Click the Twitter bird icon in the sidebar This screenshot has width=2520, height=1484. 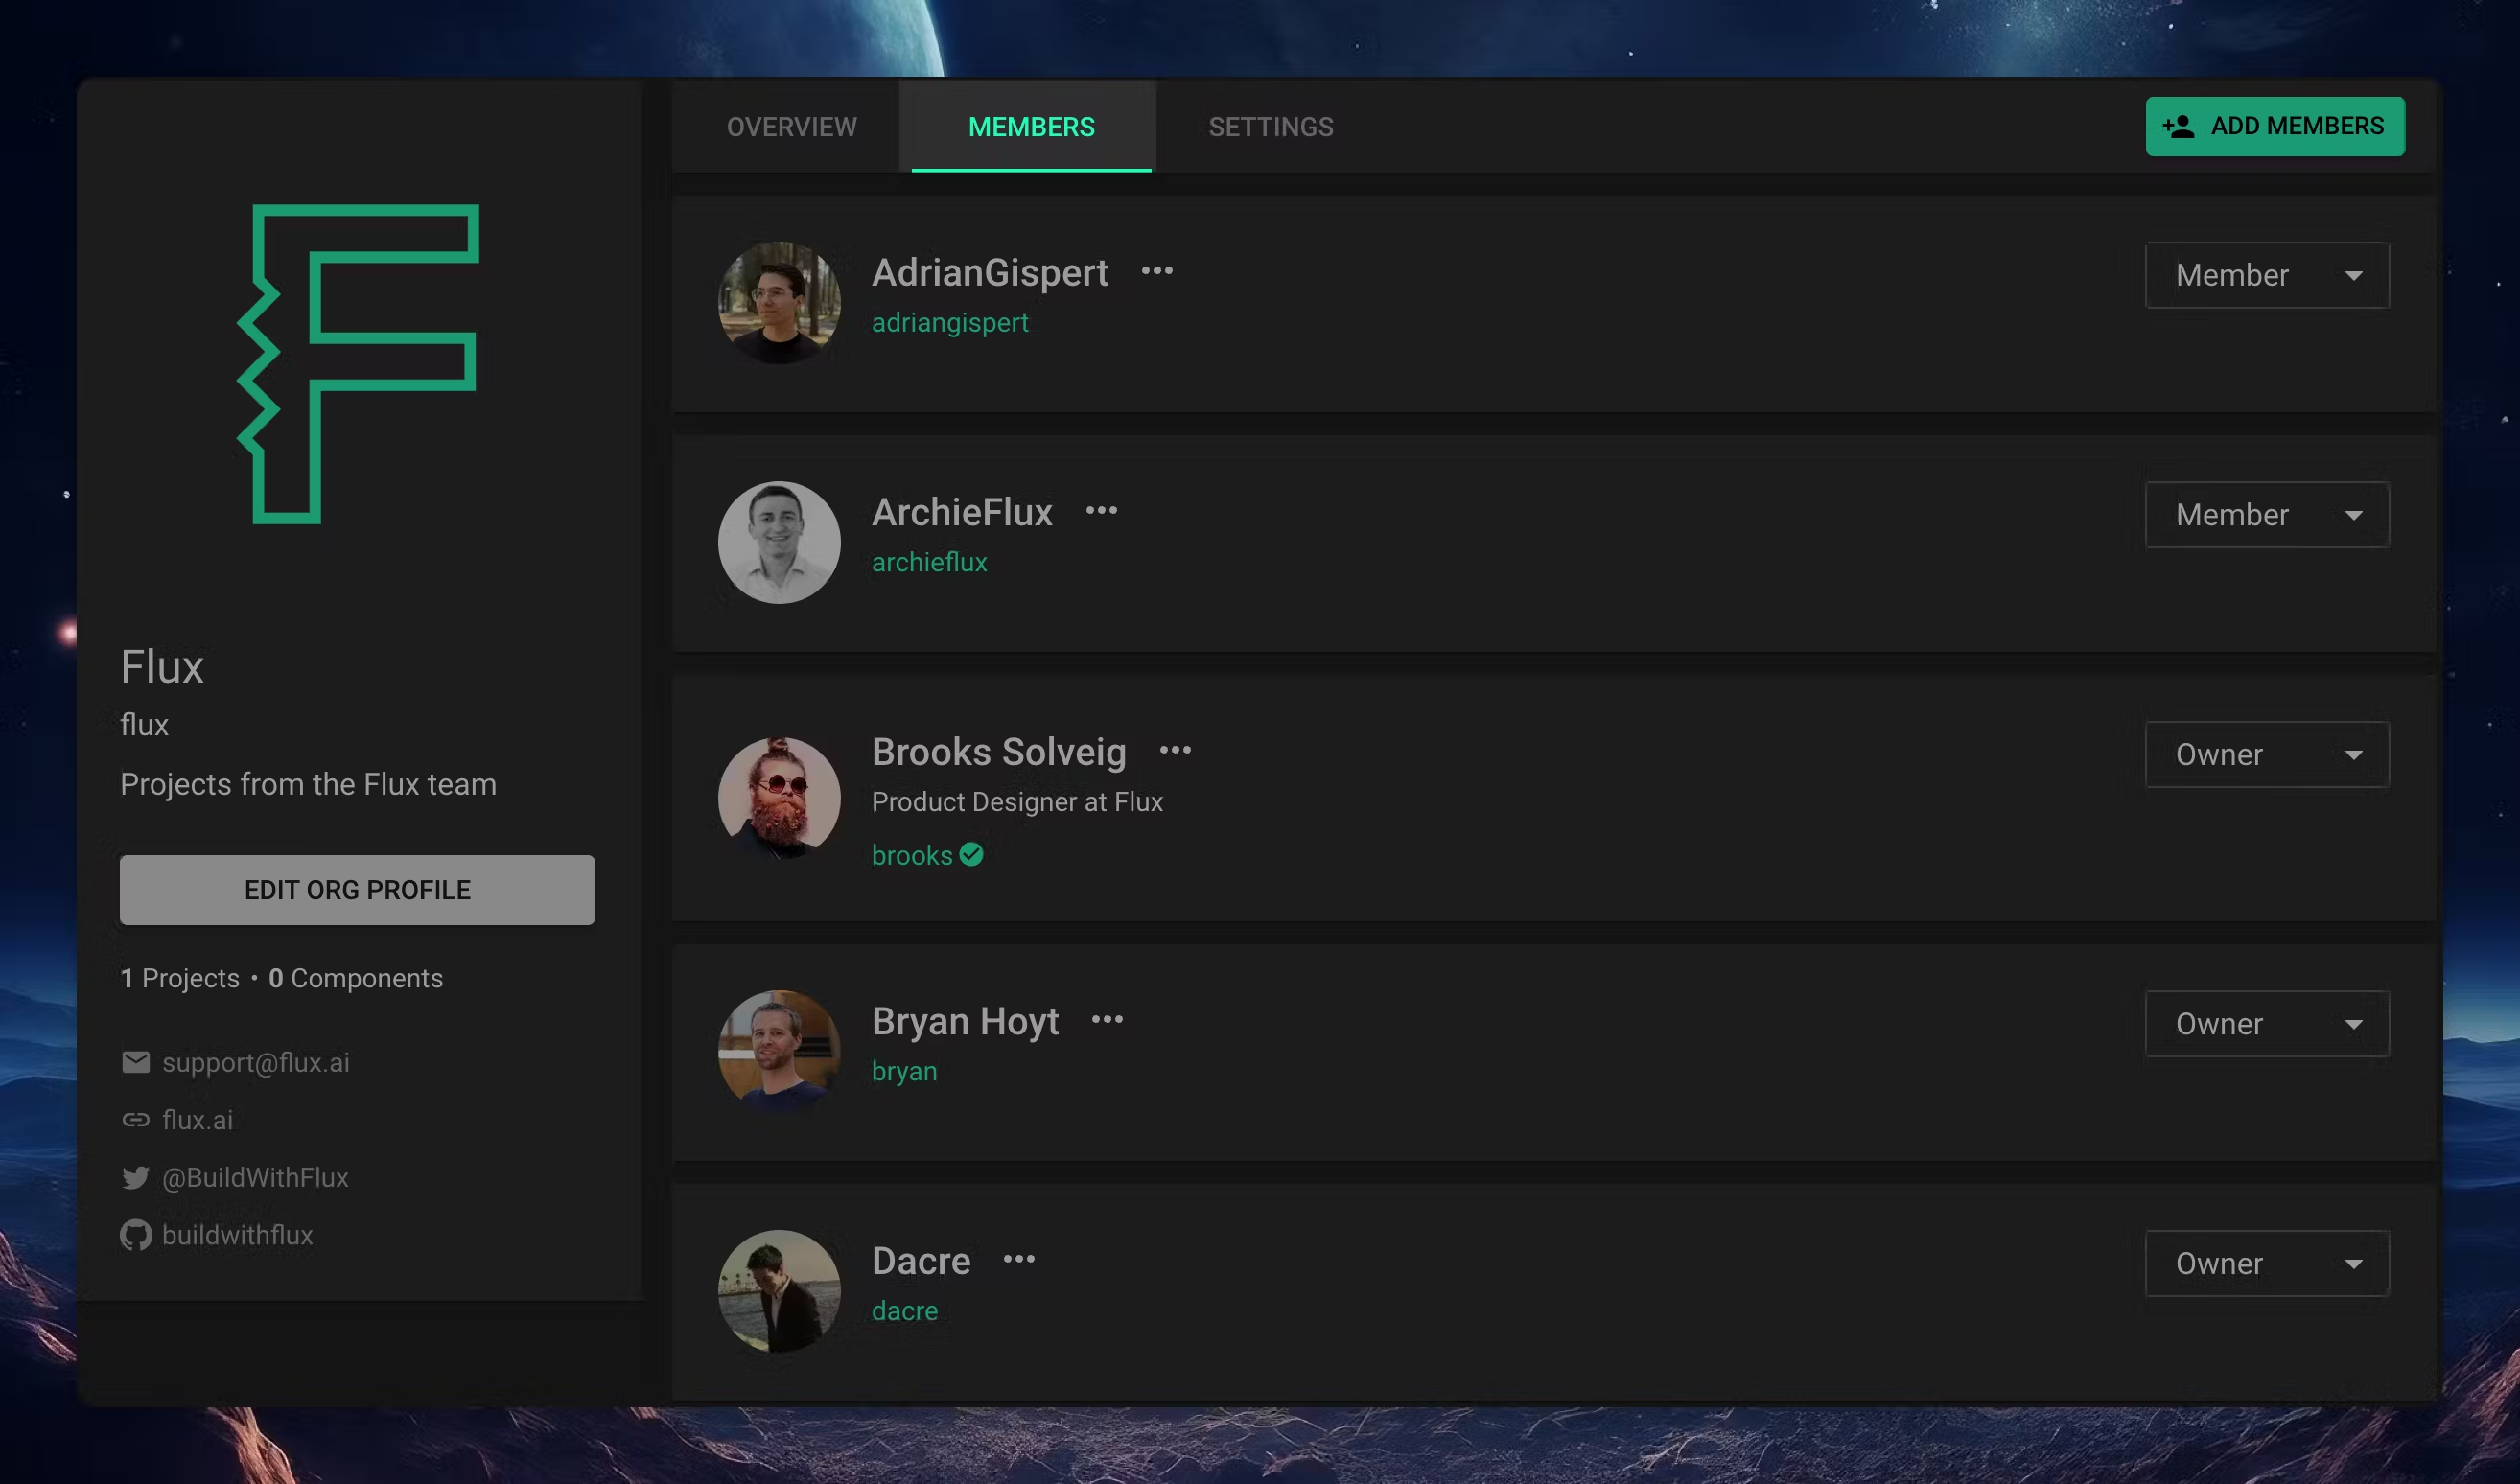click(135, 1178)
